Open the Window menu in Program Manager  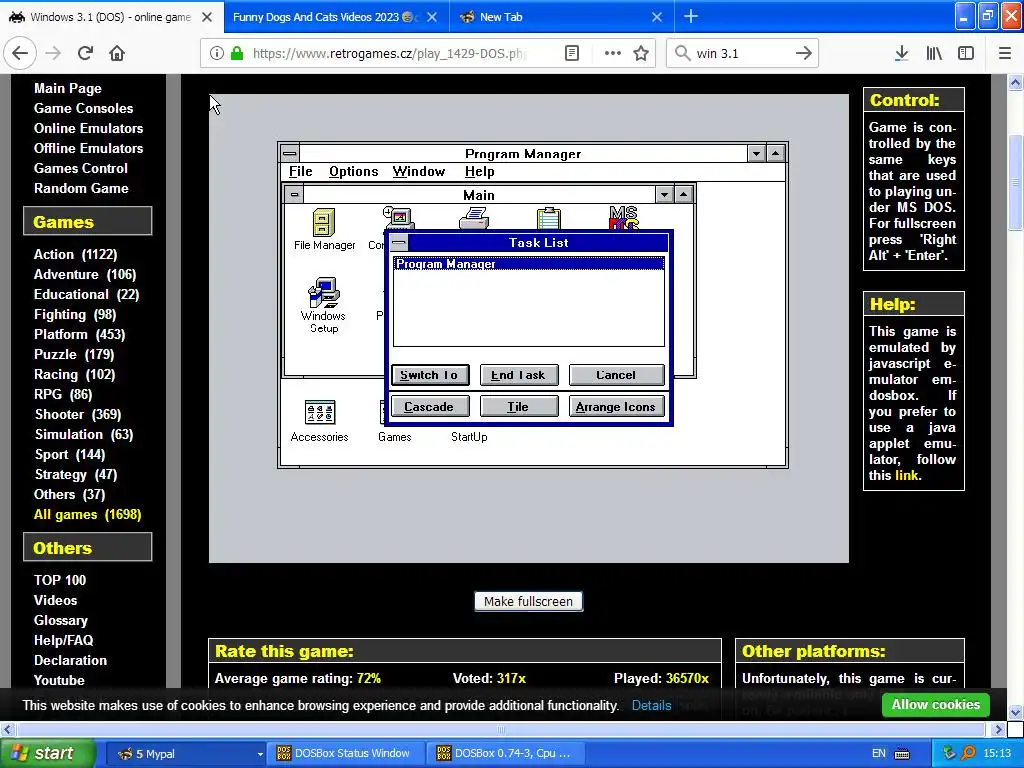click(419, 171)
